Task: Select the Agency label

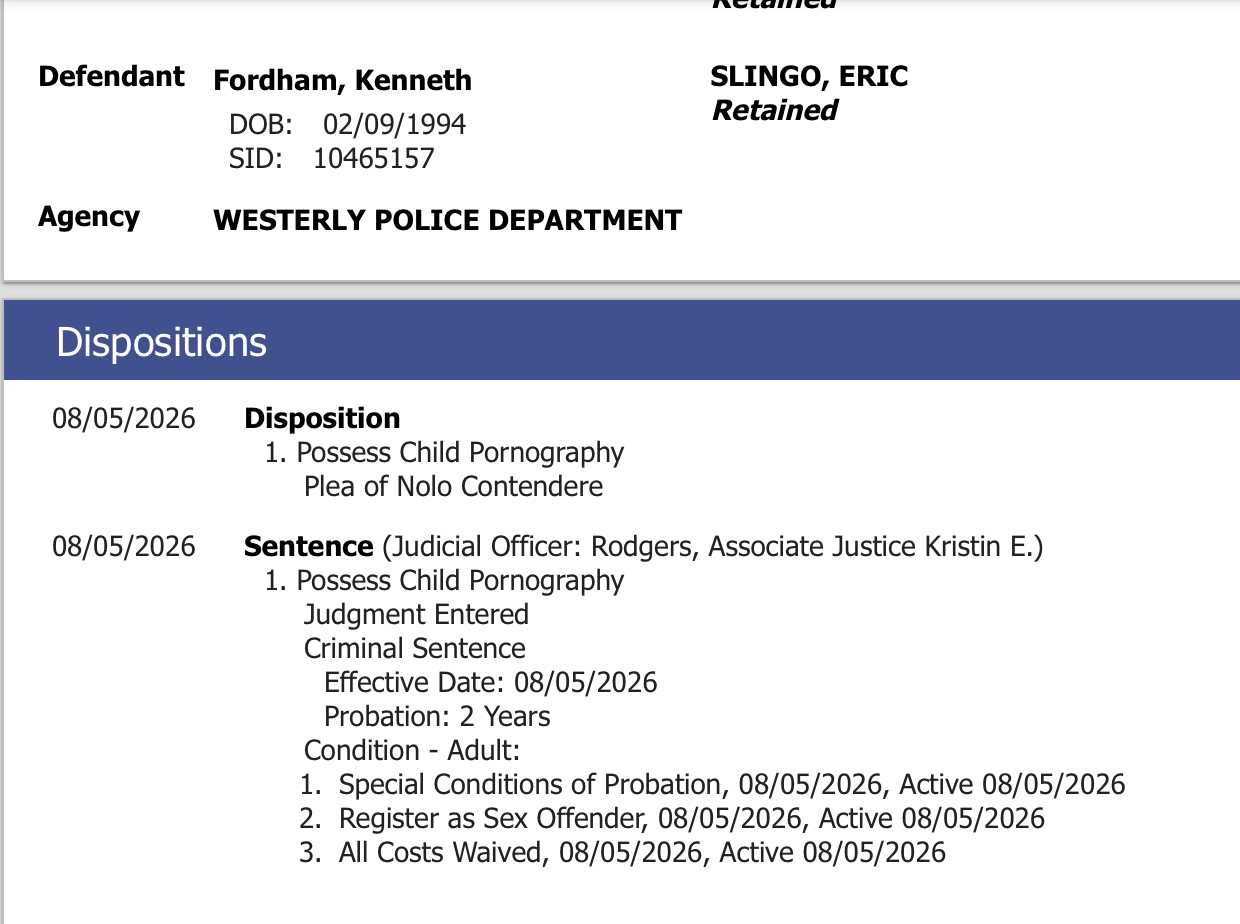Action: 89,218
